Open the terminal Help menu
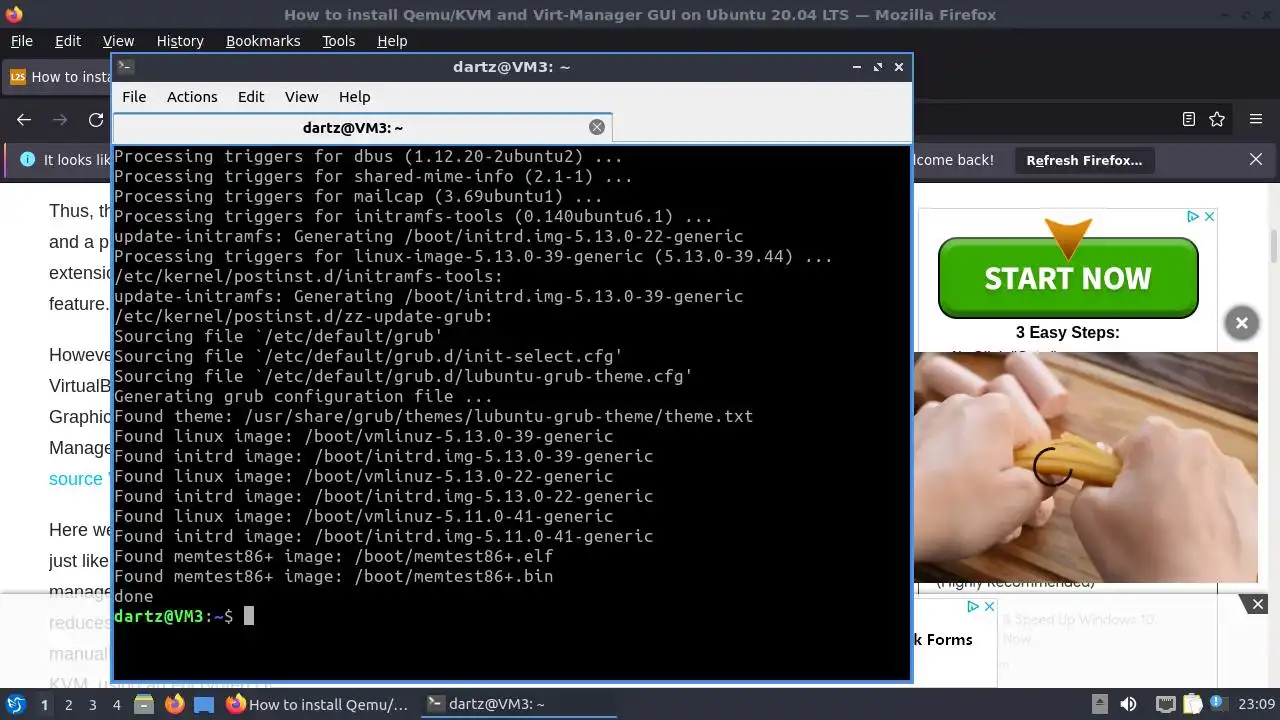Screen dimensions: 1280x720 (354, 97)
